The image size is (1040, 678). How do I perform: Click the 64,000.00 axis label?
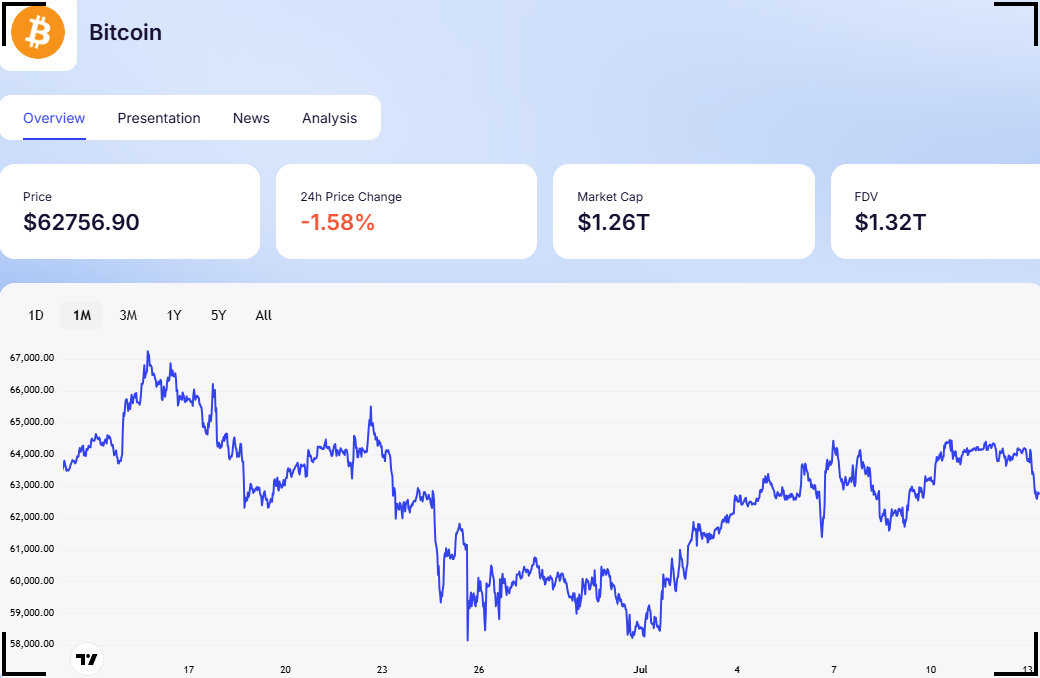click(x=32, y=454)
